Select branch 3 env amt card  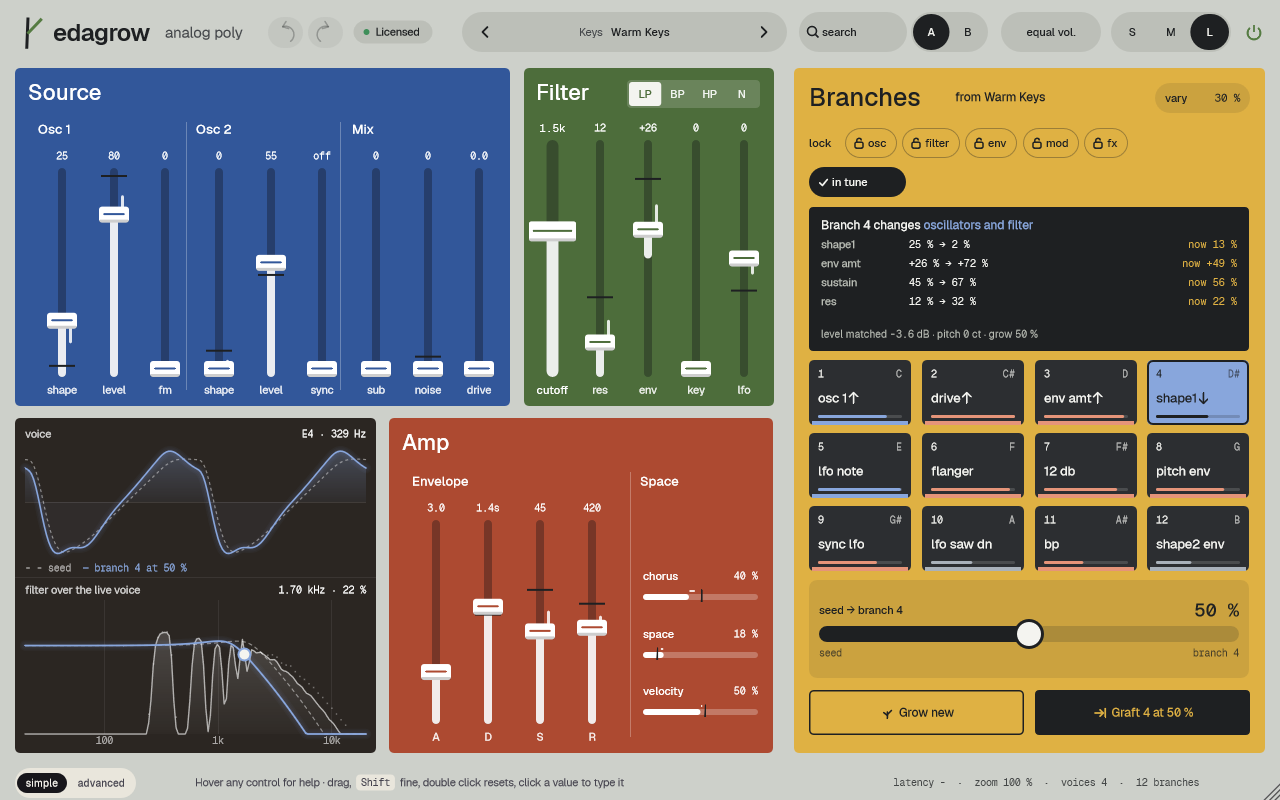click(1085, 392)
